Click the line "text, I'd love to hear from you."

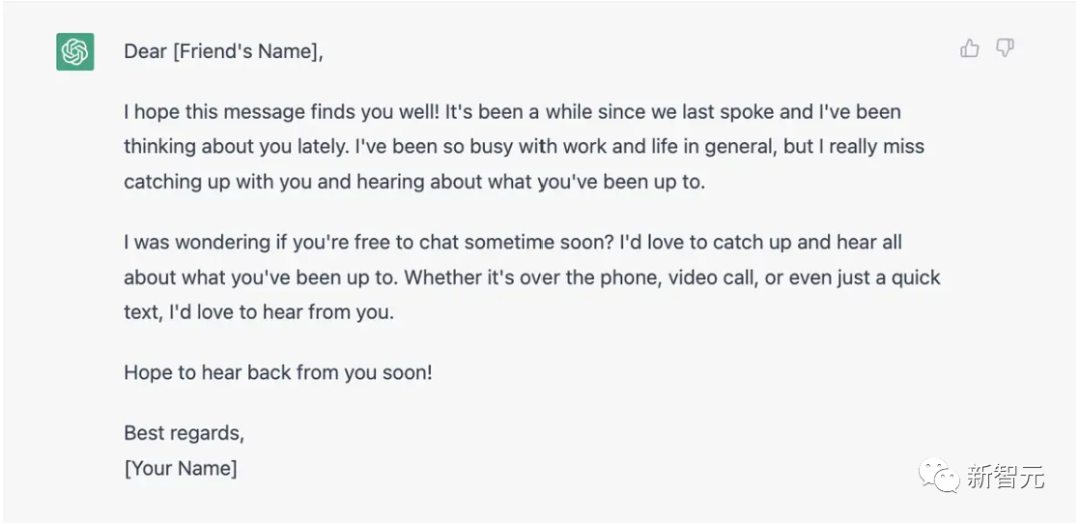click(x=259, y=312)
